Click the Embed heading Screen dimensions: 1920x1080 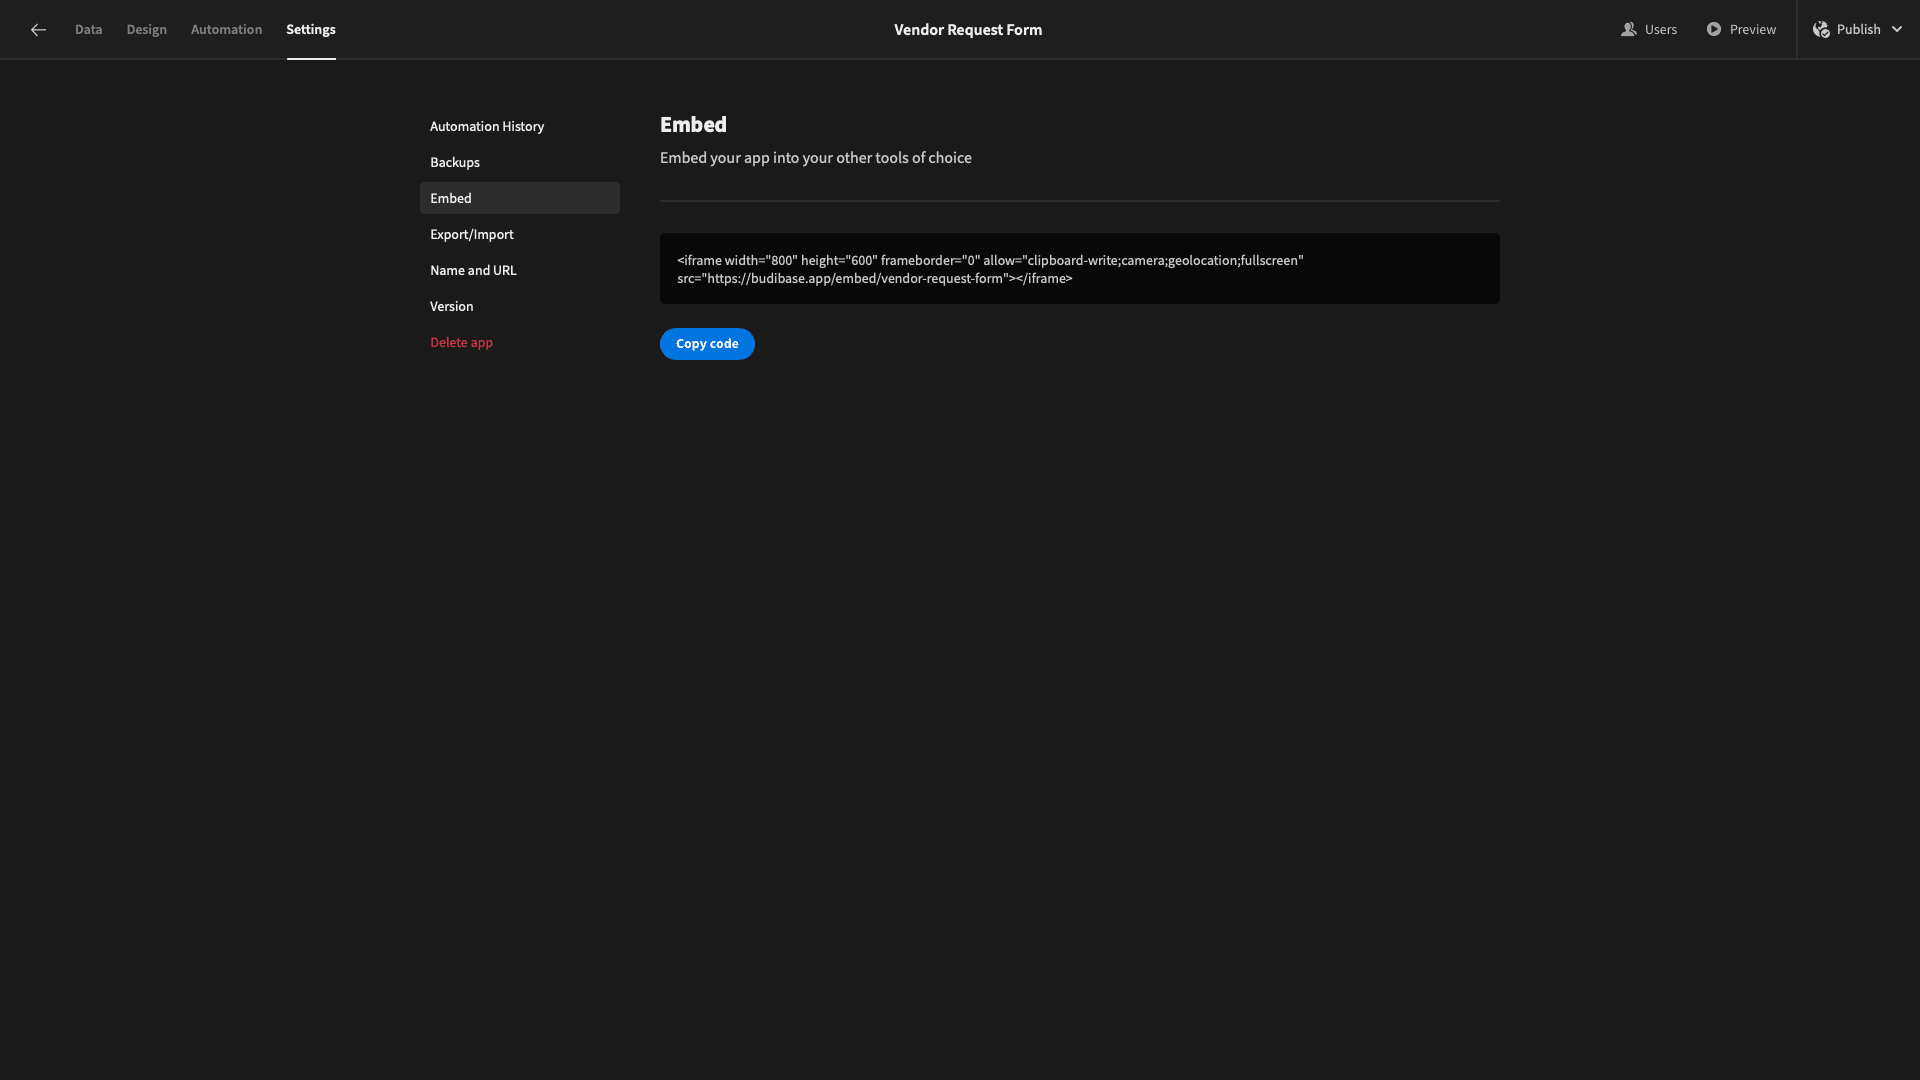(x=693, y=125)
